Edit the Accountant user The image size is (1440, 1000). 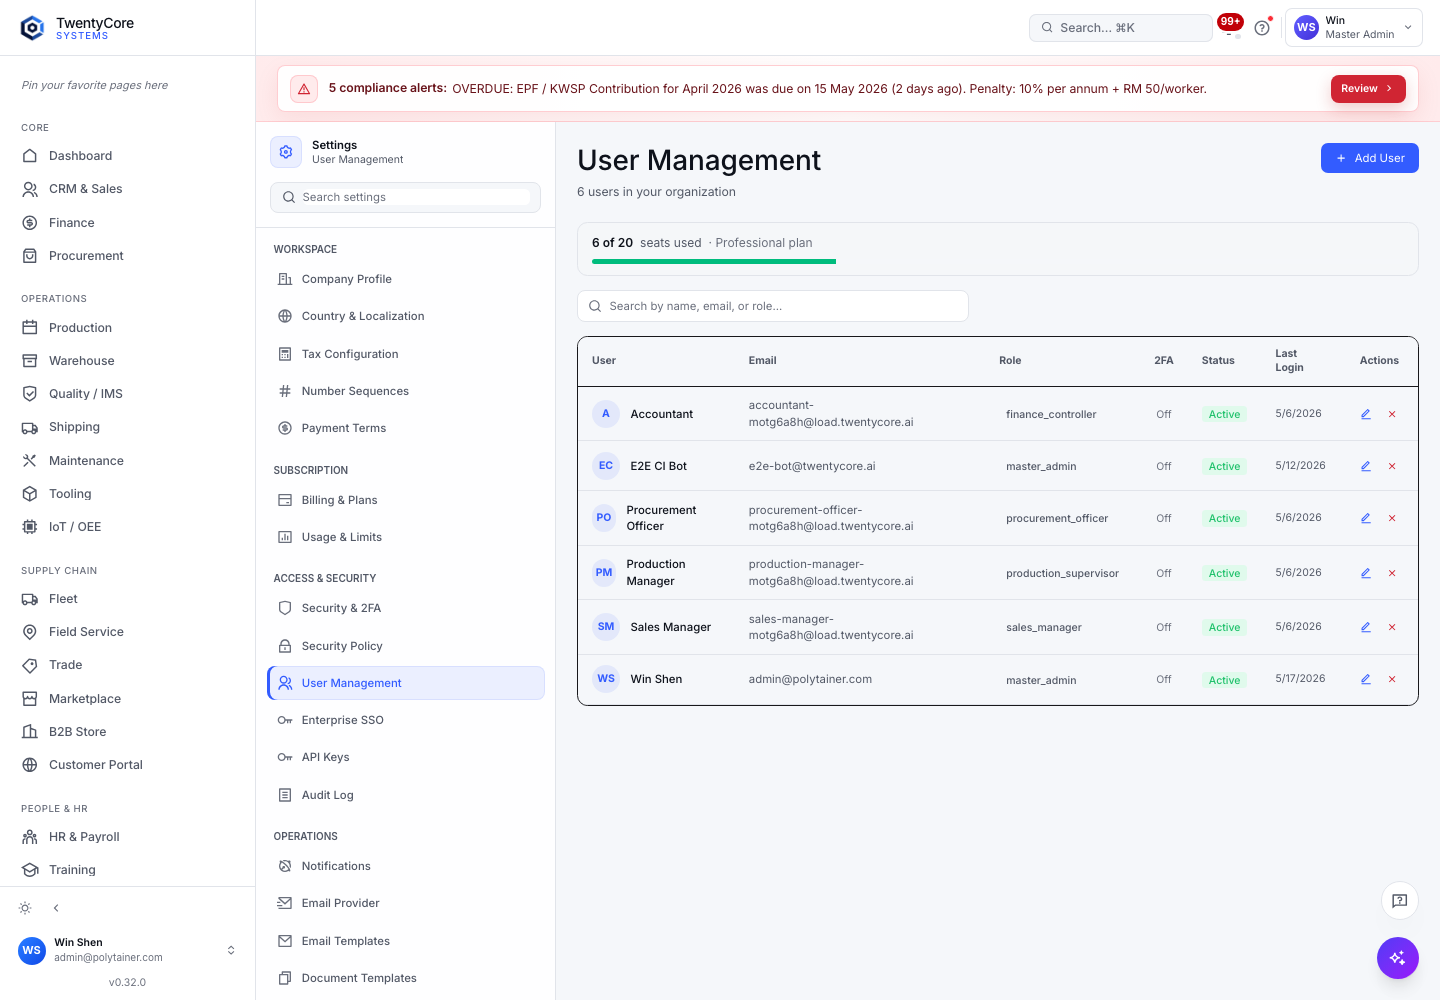click(x=1365, y=414)
